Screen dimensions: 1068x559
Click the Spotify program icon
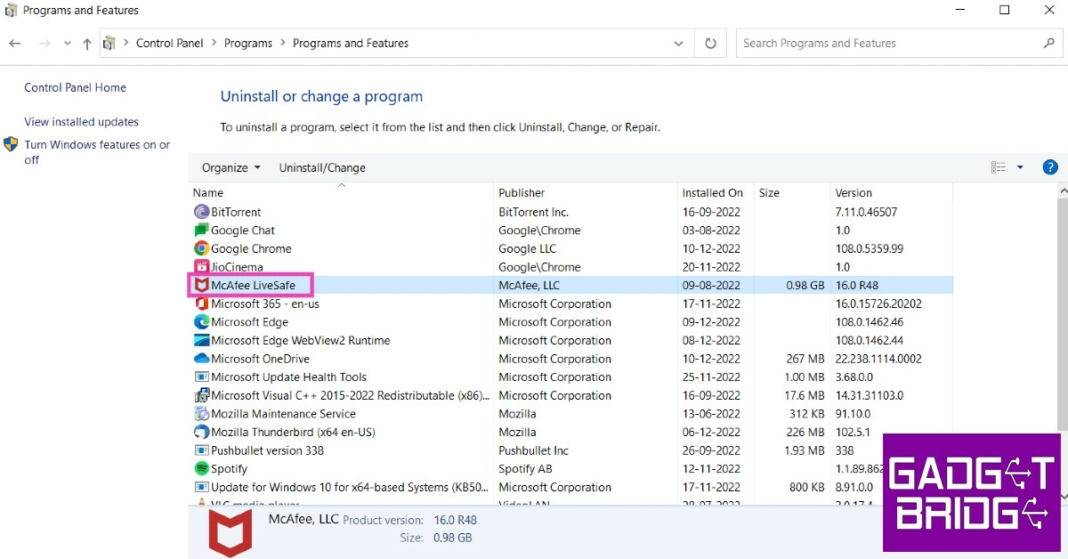coord(201,469)
